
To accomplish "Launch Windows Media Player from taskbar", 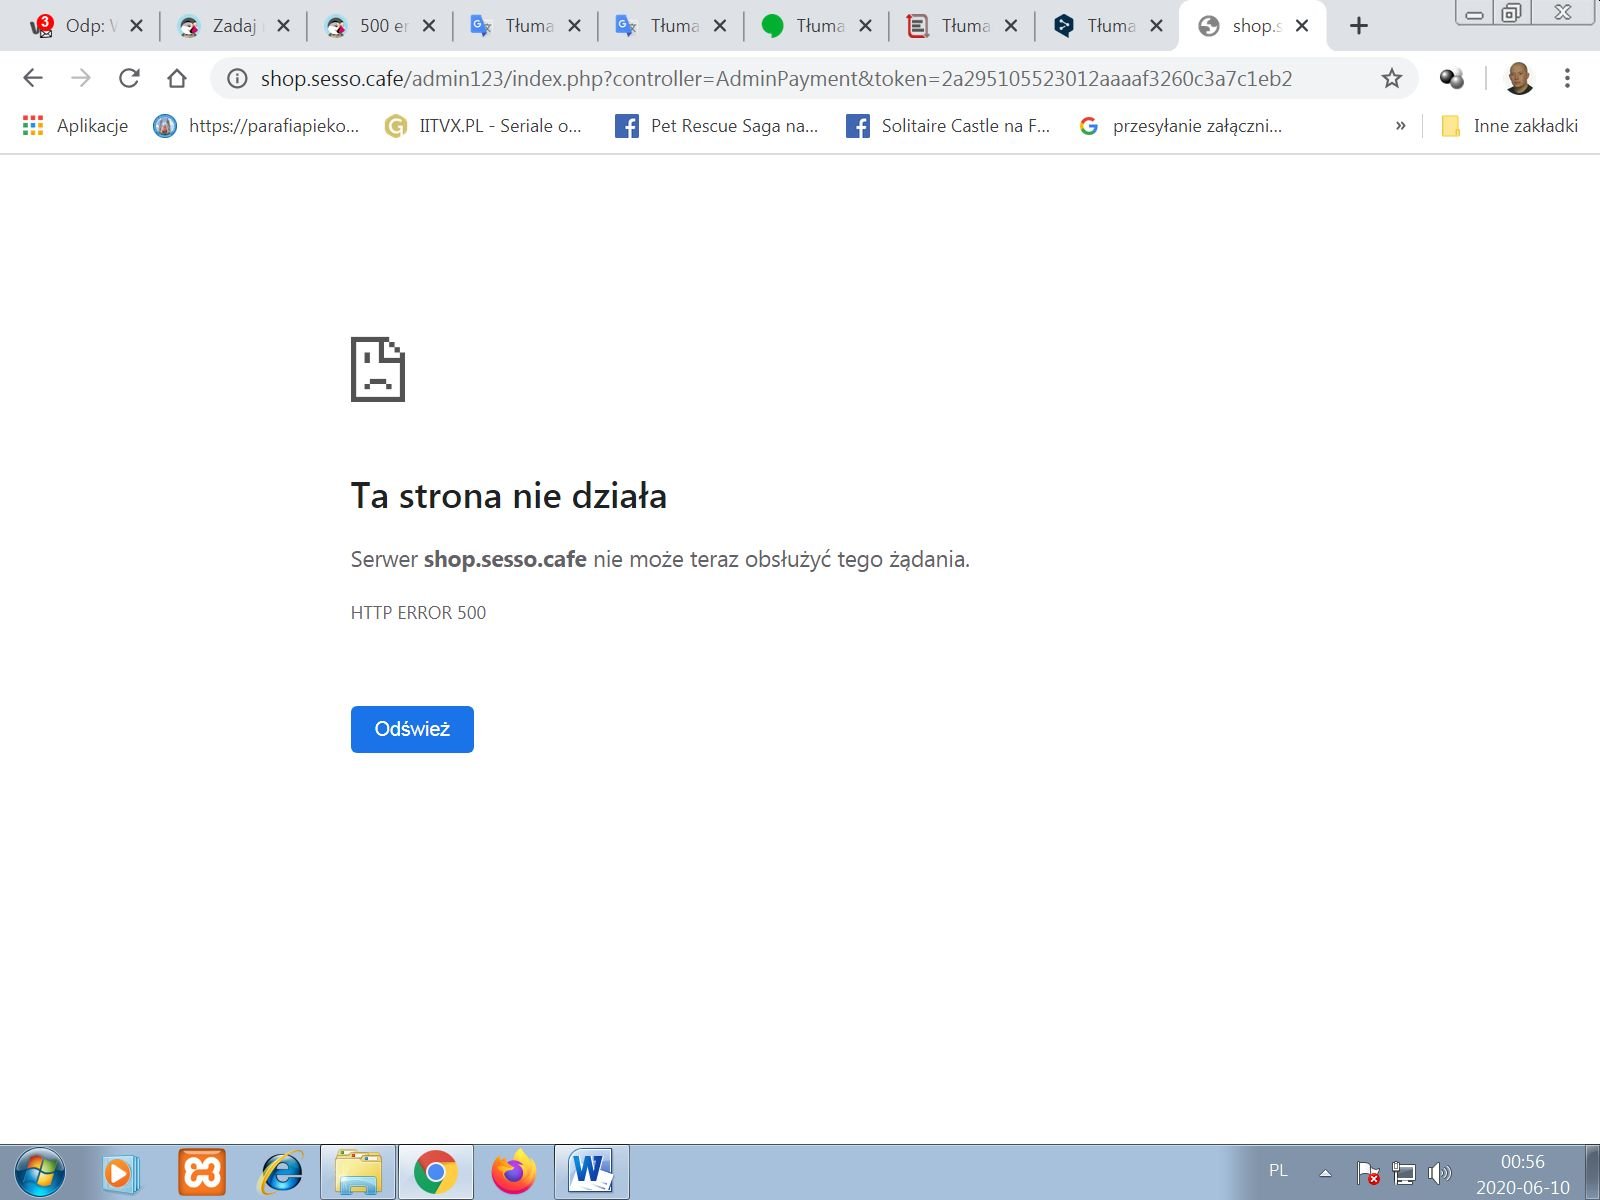I will pyautogui.click(x=120, y=1172).
